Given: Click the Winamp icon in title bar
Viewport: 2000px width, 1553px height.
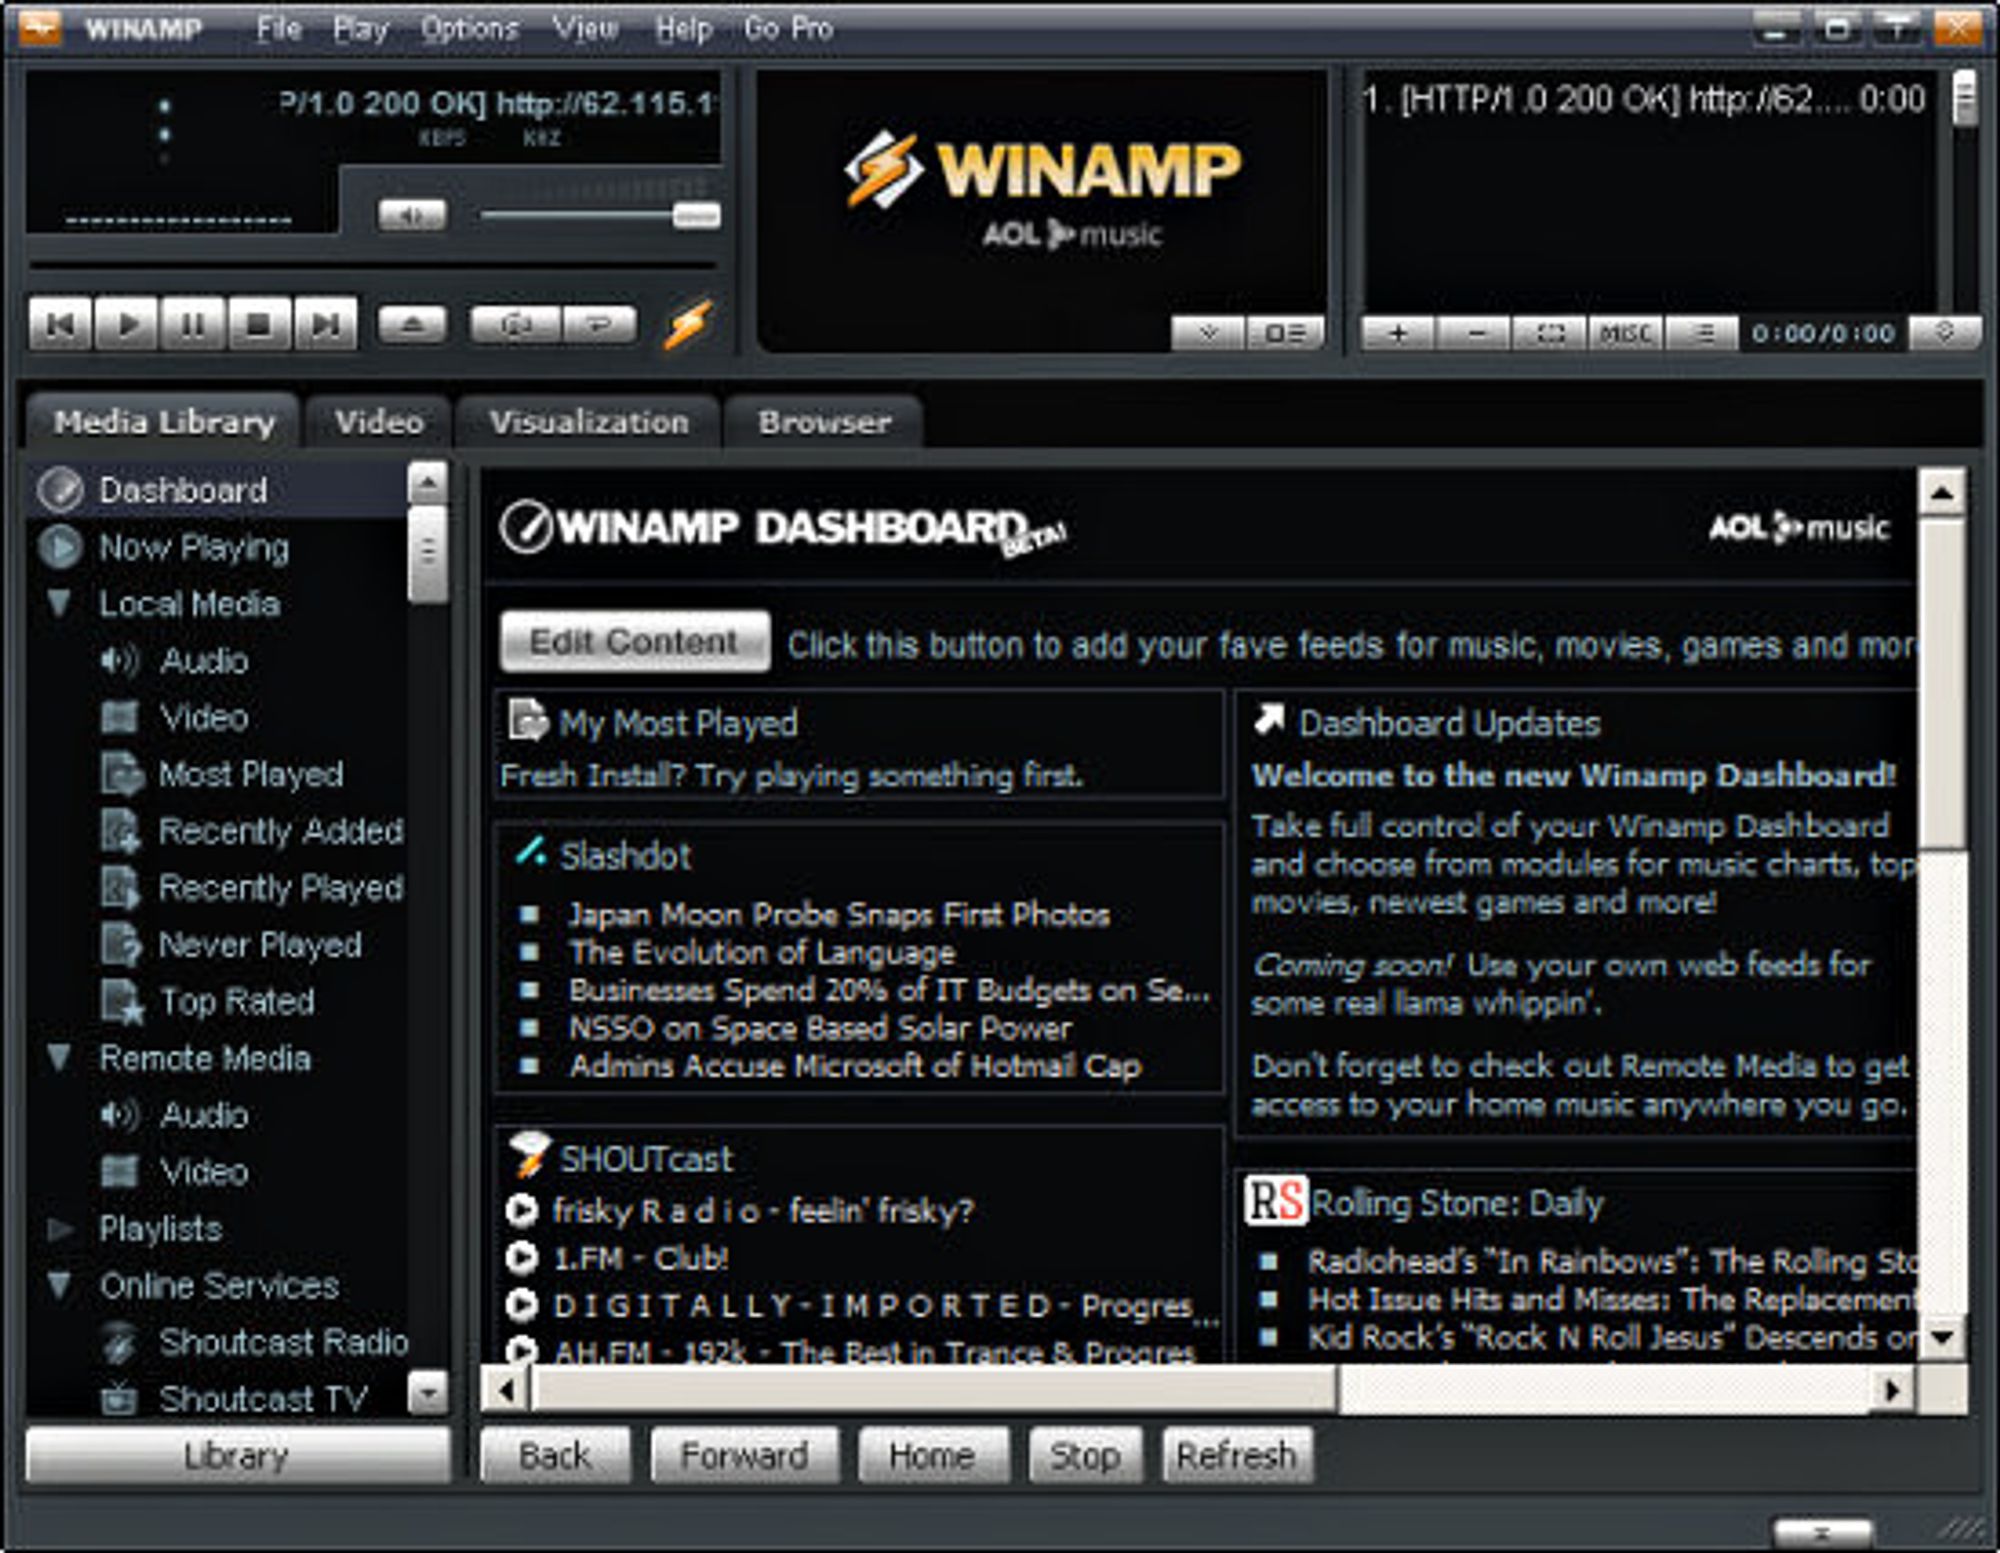Looking at the screenshot, I should click(40, 28).
